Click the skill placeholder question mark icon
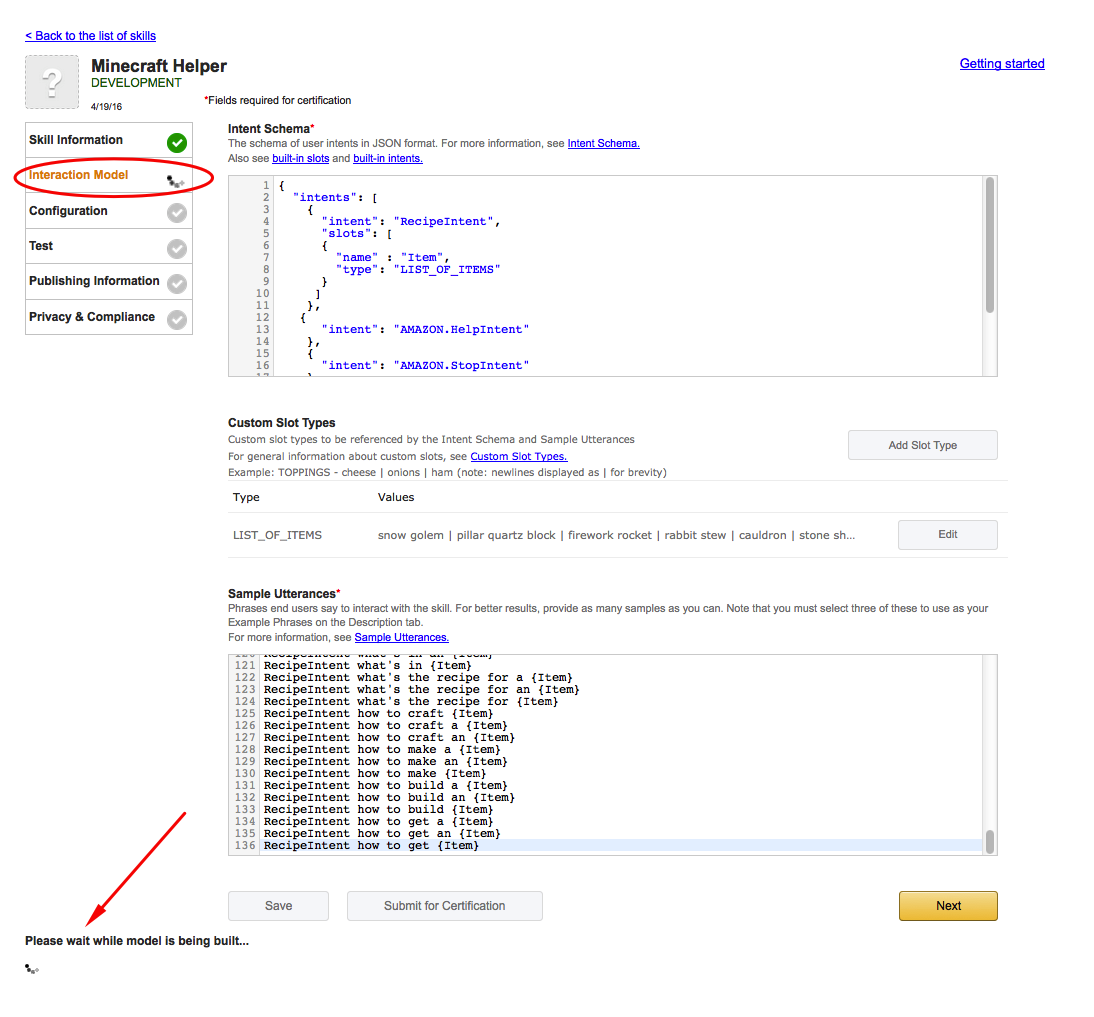 (52, 82)
